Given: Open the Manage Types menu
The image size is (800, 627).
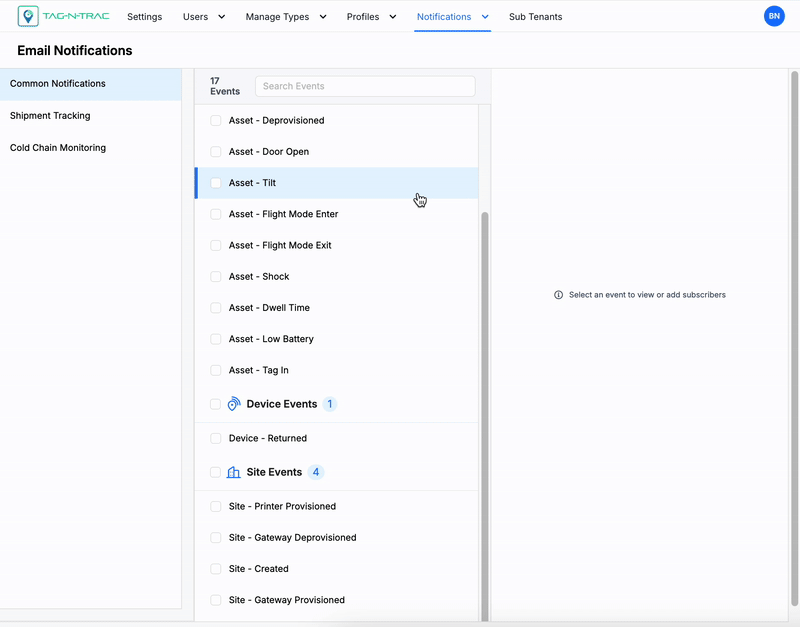Looking at the screenshot, I should pos(277,17).
